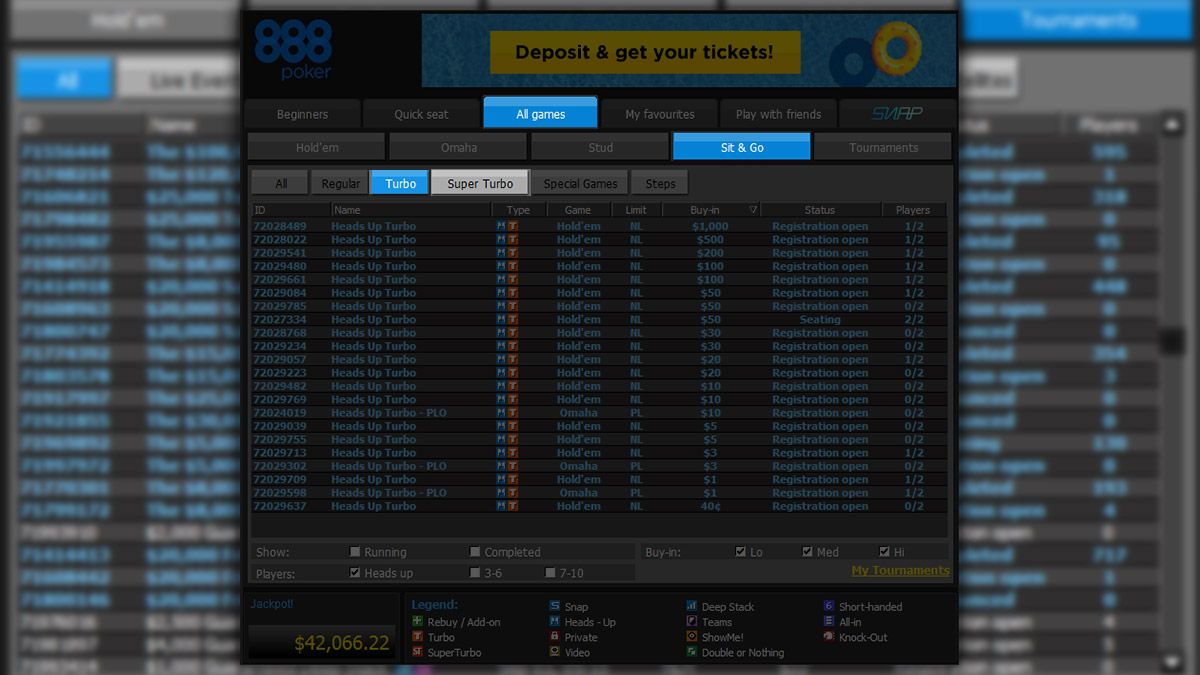
Task: Toggle the Hi buy-in checkbox
Action: (884, 552)
